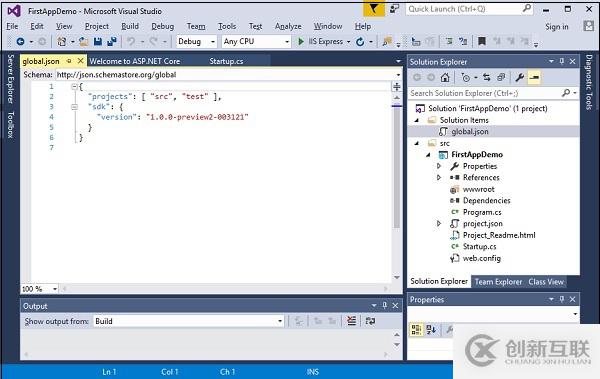Close the global.json tab
This screenshot has height=379, width=600.
[80, 61]
